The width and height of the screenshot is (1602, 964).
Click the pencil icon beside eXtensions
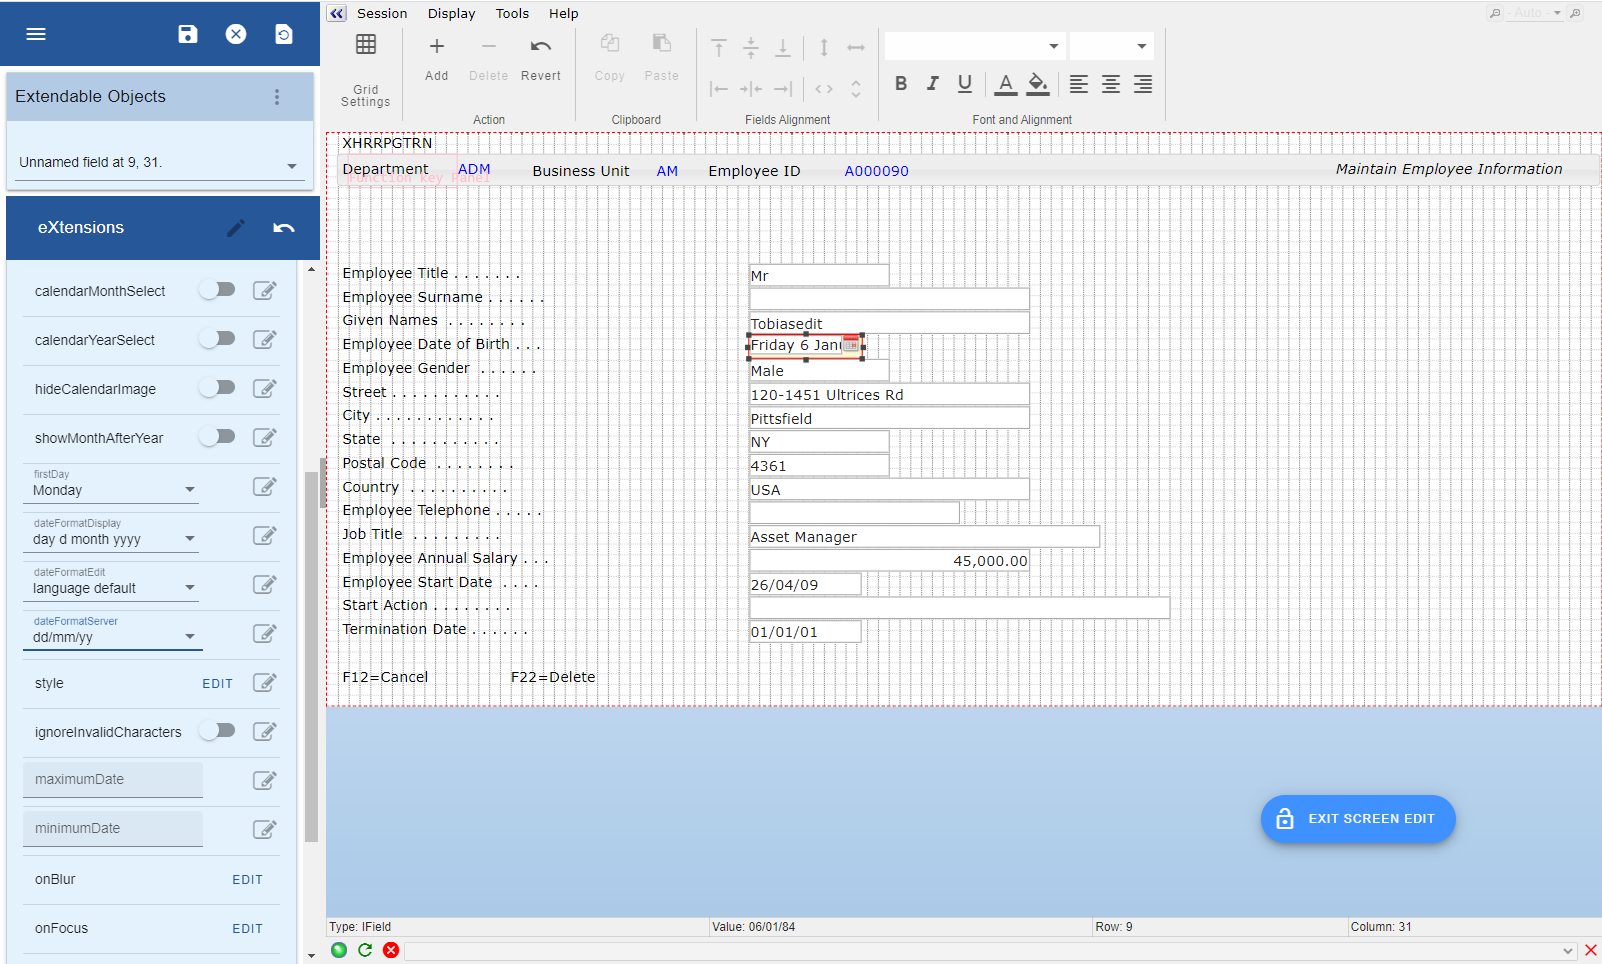point(235,228)
